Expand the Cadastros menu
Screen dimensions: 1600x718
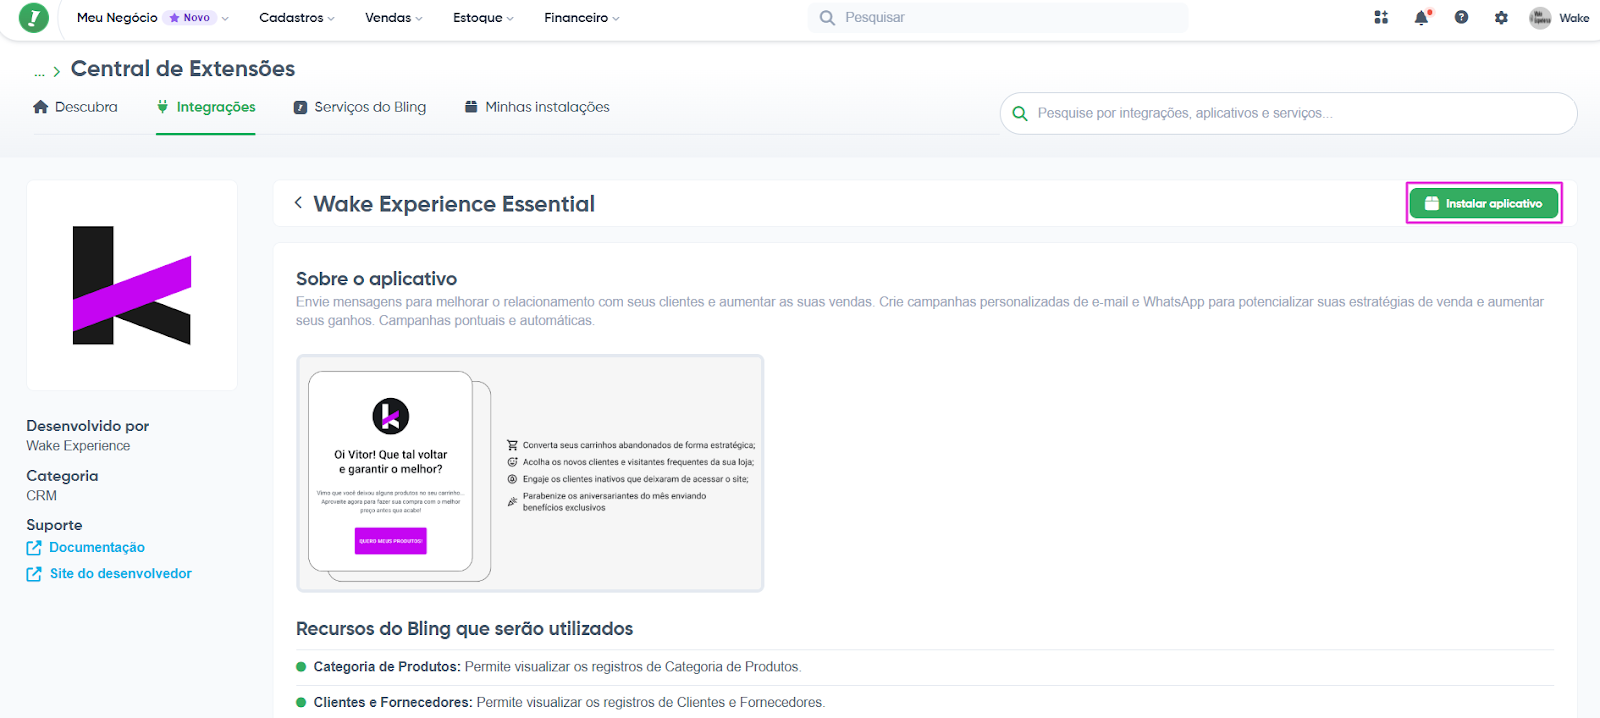297,18
